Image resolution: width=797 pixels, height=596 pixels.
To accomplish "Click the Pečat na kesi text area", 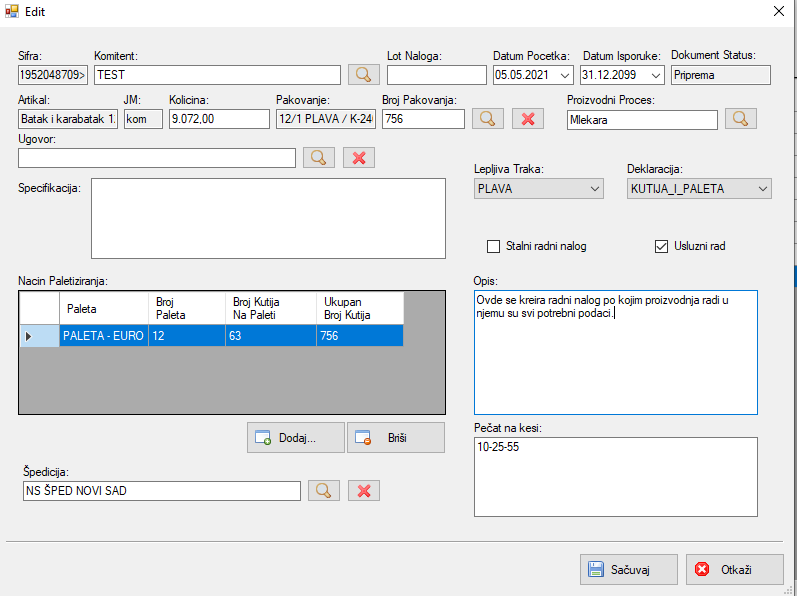I will [x=616, y=477].
